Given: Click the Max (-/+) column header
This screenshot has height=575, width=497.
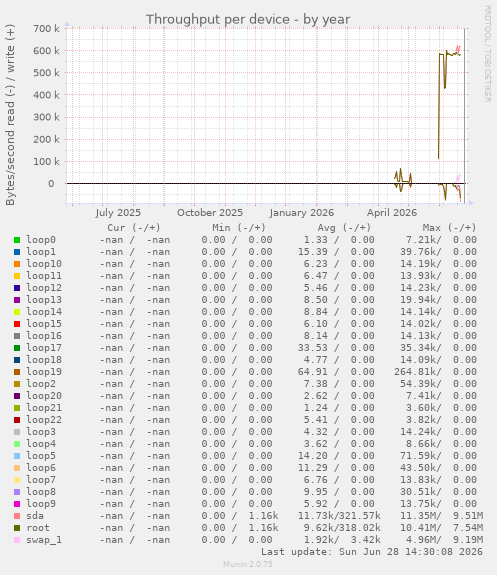Looking at the screenshot, I should point(449,228).
